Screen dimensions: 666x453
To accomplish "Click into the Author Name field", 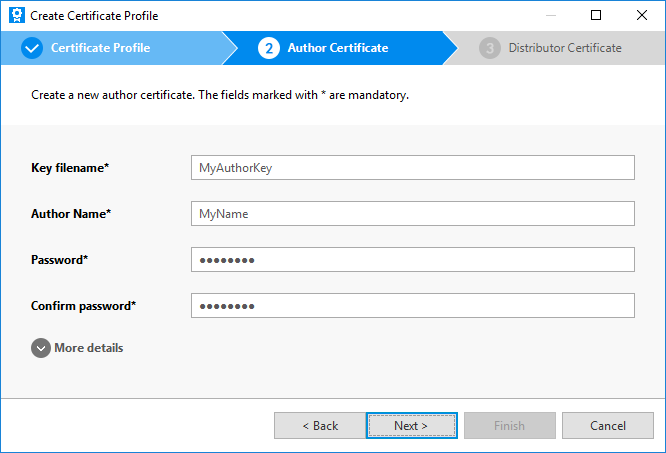I will (x=412, y=214).
